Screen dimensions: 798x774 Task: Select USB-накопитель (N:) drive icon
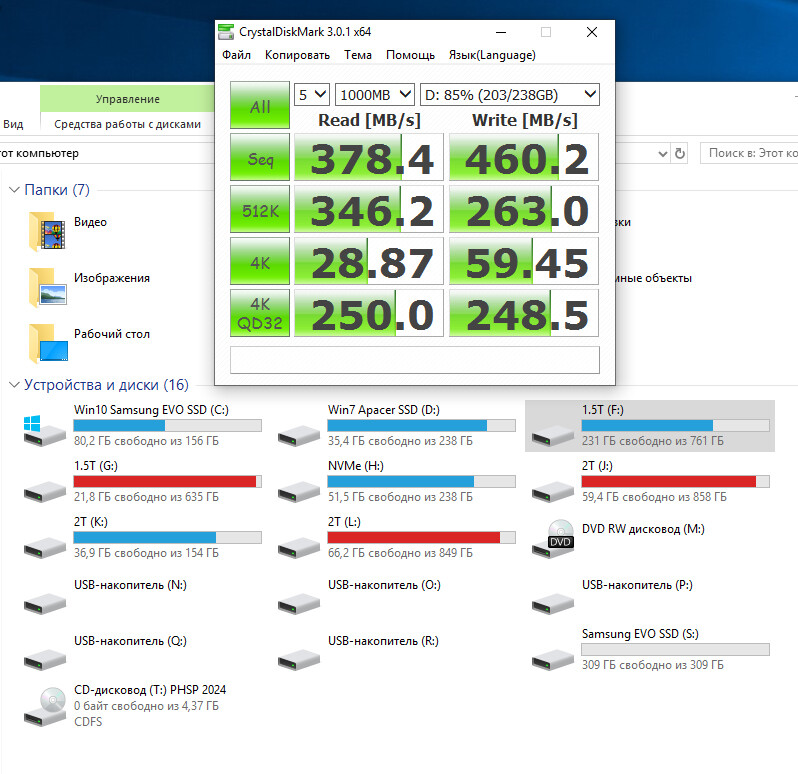44,603
